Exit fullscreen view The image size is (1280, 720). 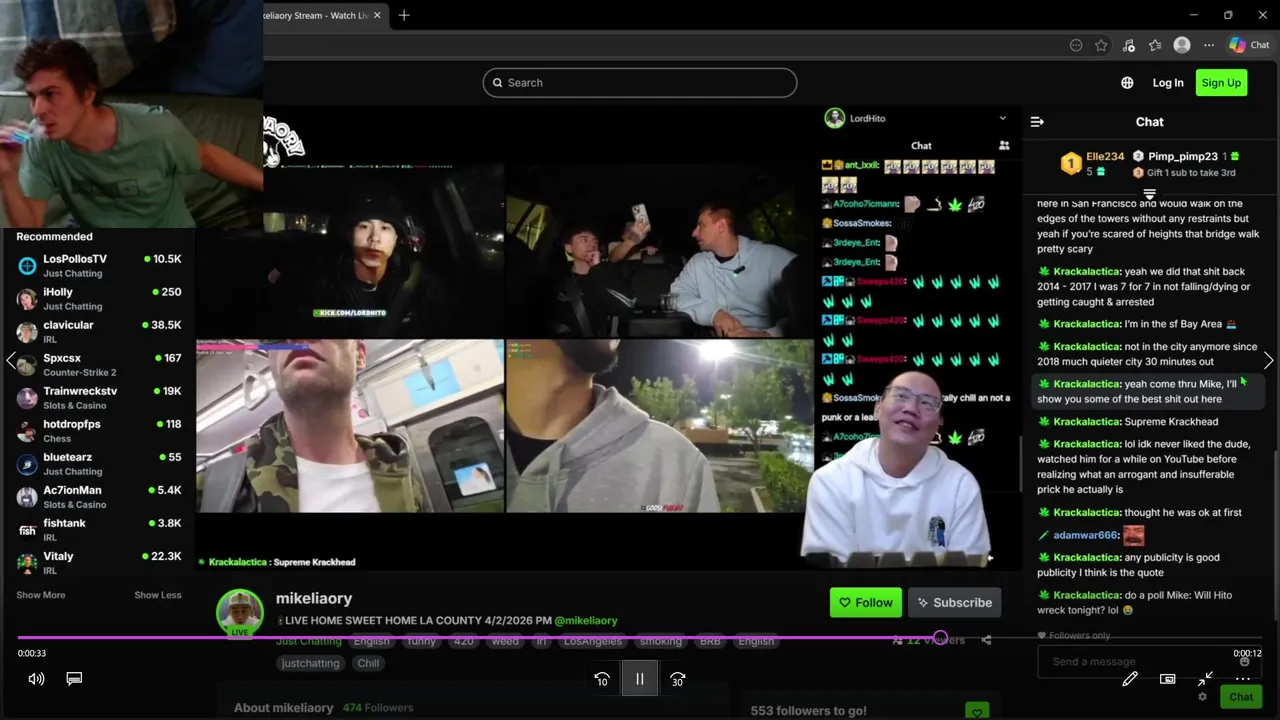click(1205, 679)
